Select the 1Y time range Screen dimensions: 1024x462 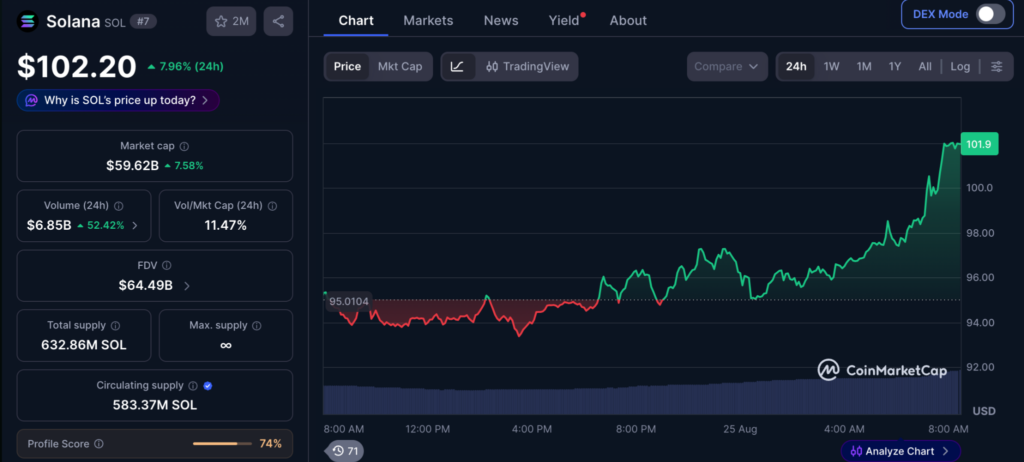pos(895,67)
